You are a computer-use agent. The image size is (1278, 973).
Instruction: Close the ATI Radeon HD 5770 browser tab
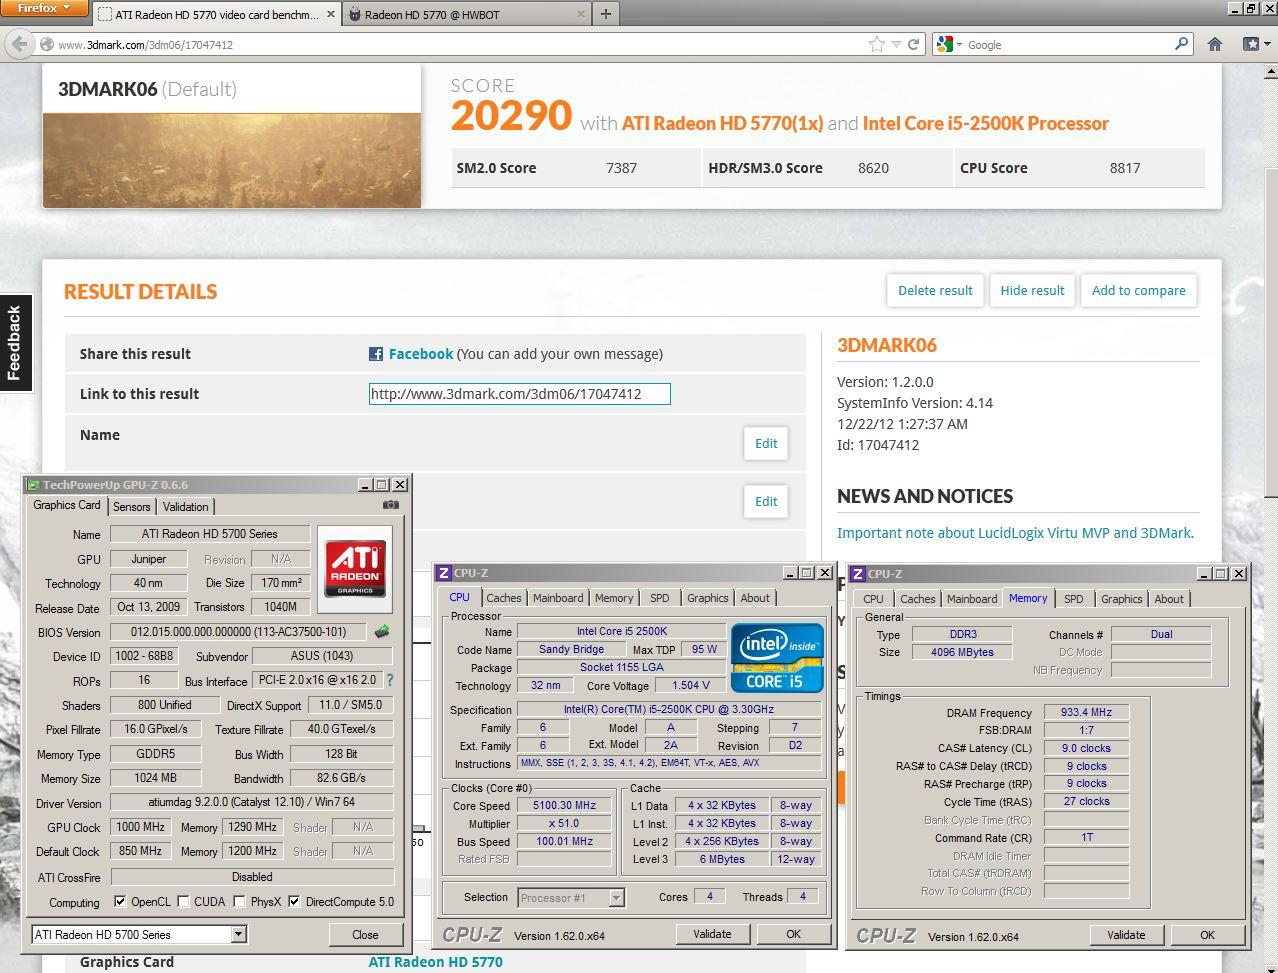[331, 15]
